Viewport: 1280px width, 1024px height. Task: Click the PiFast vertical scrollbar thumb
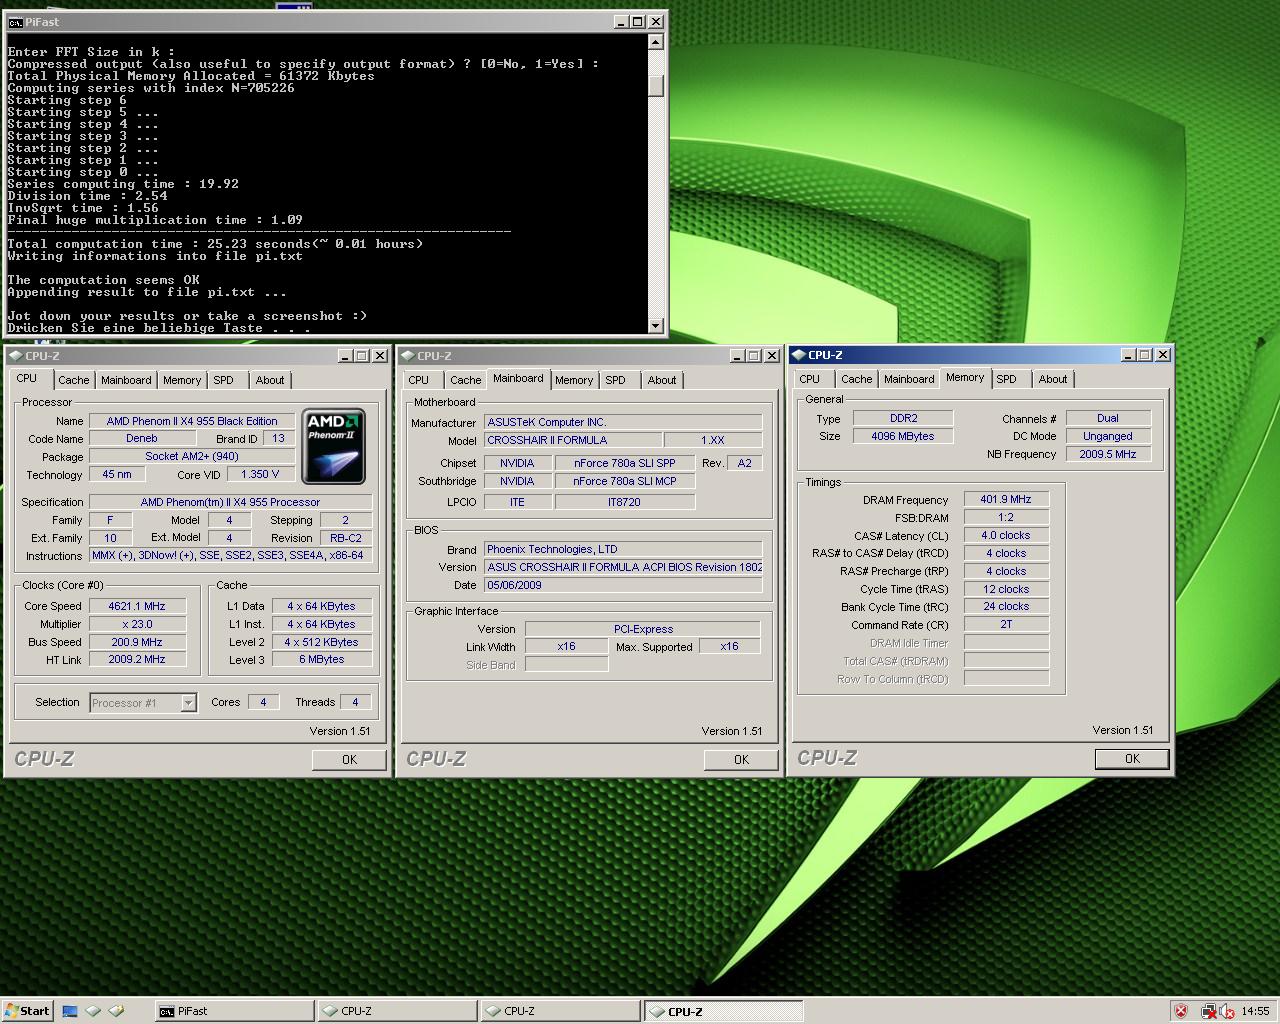pyautogui.click(x=656, y=86)
